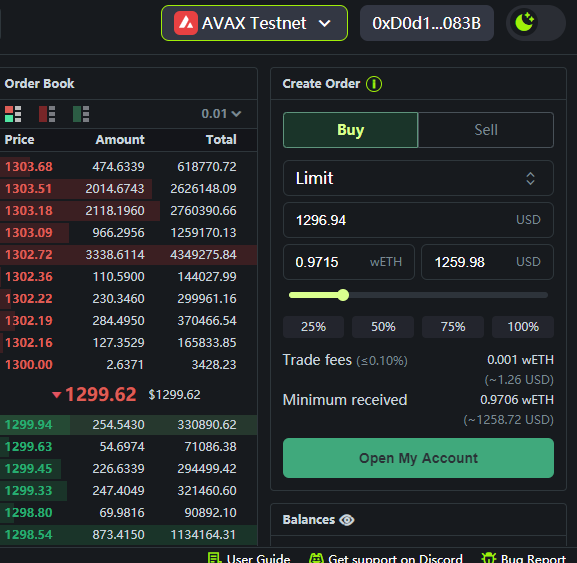The image size is (577, 563).
Task: Click the Amount column header
Action: (x=120, y=140)
